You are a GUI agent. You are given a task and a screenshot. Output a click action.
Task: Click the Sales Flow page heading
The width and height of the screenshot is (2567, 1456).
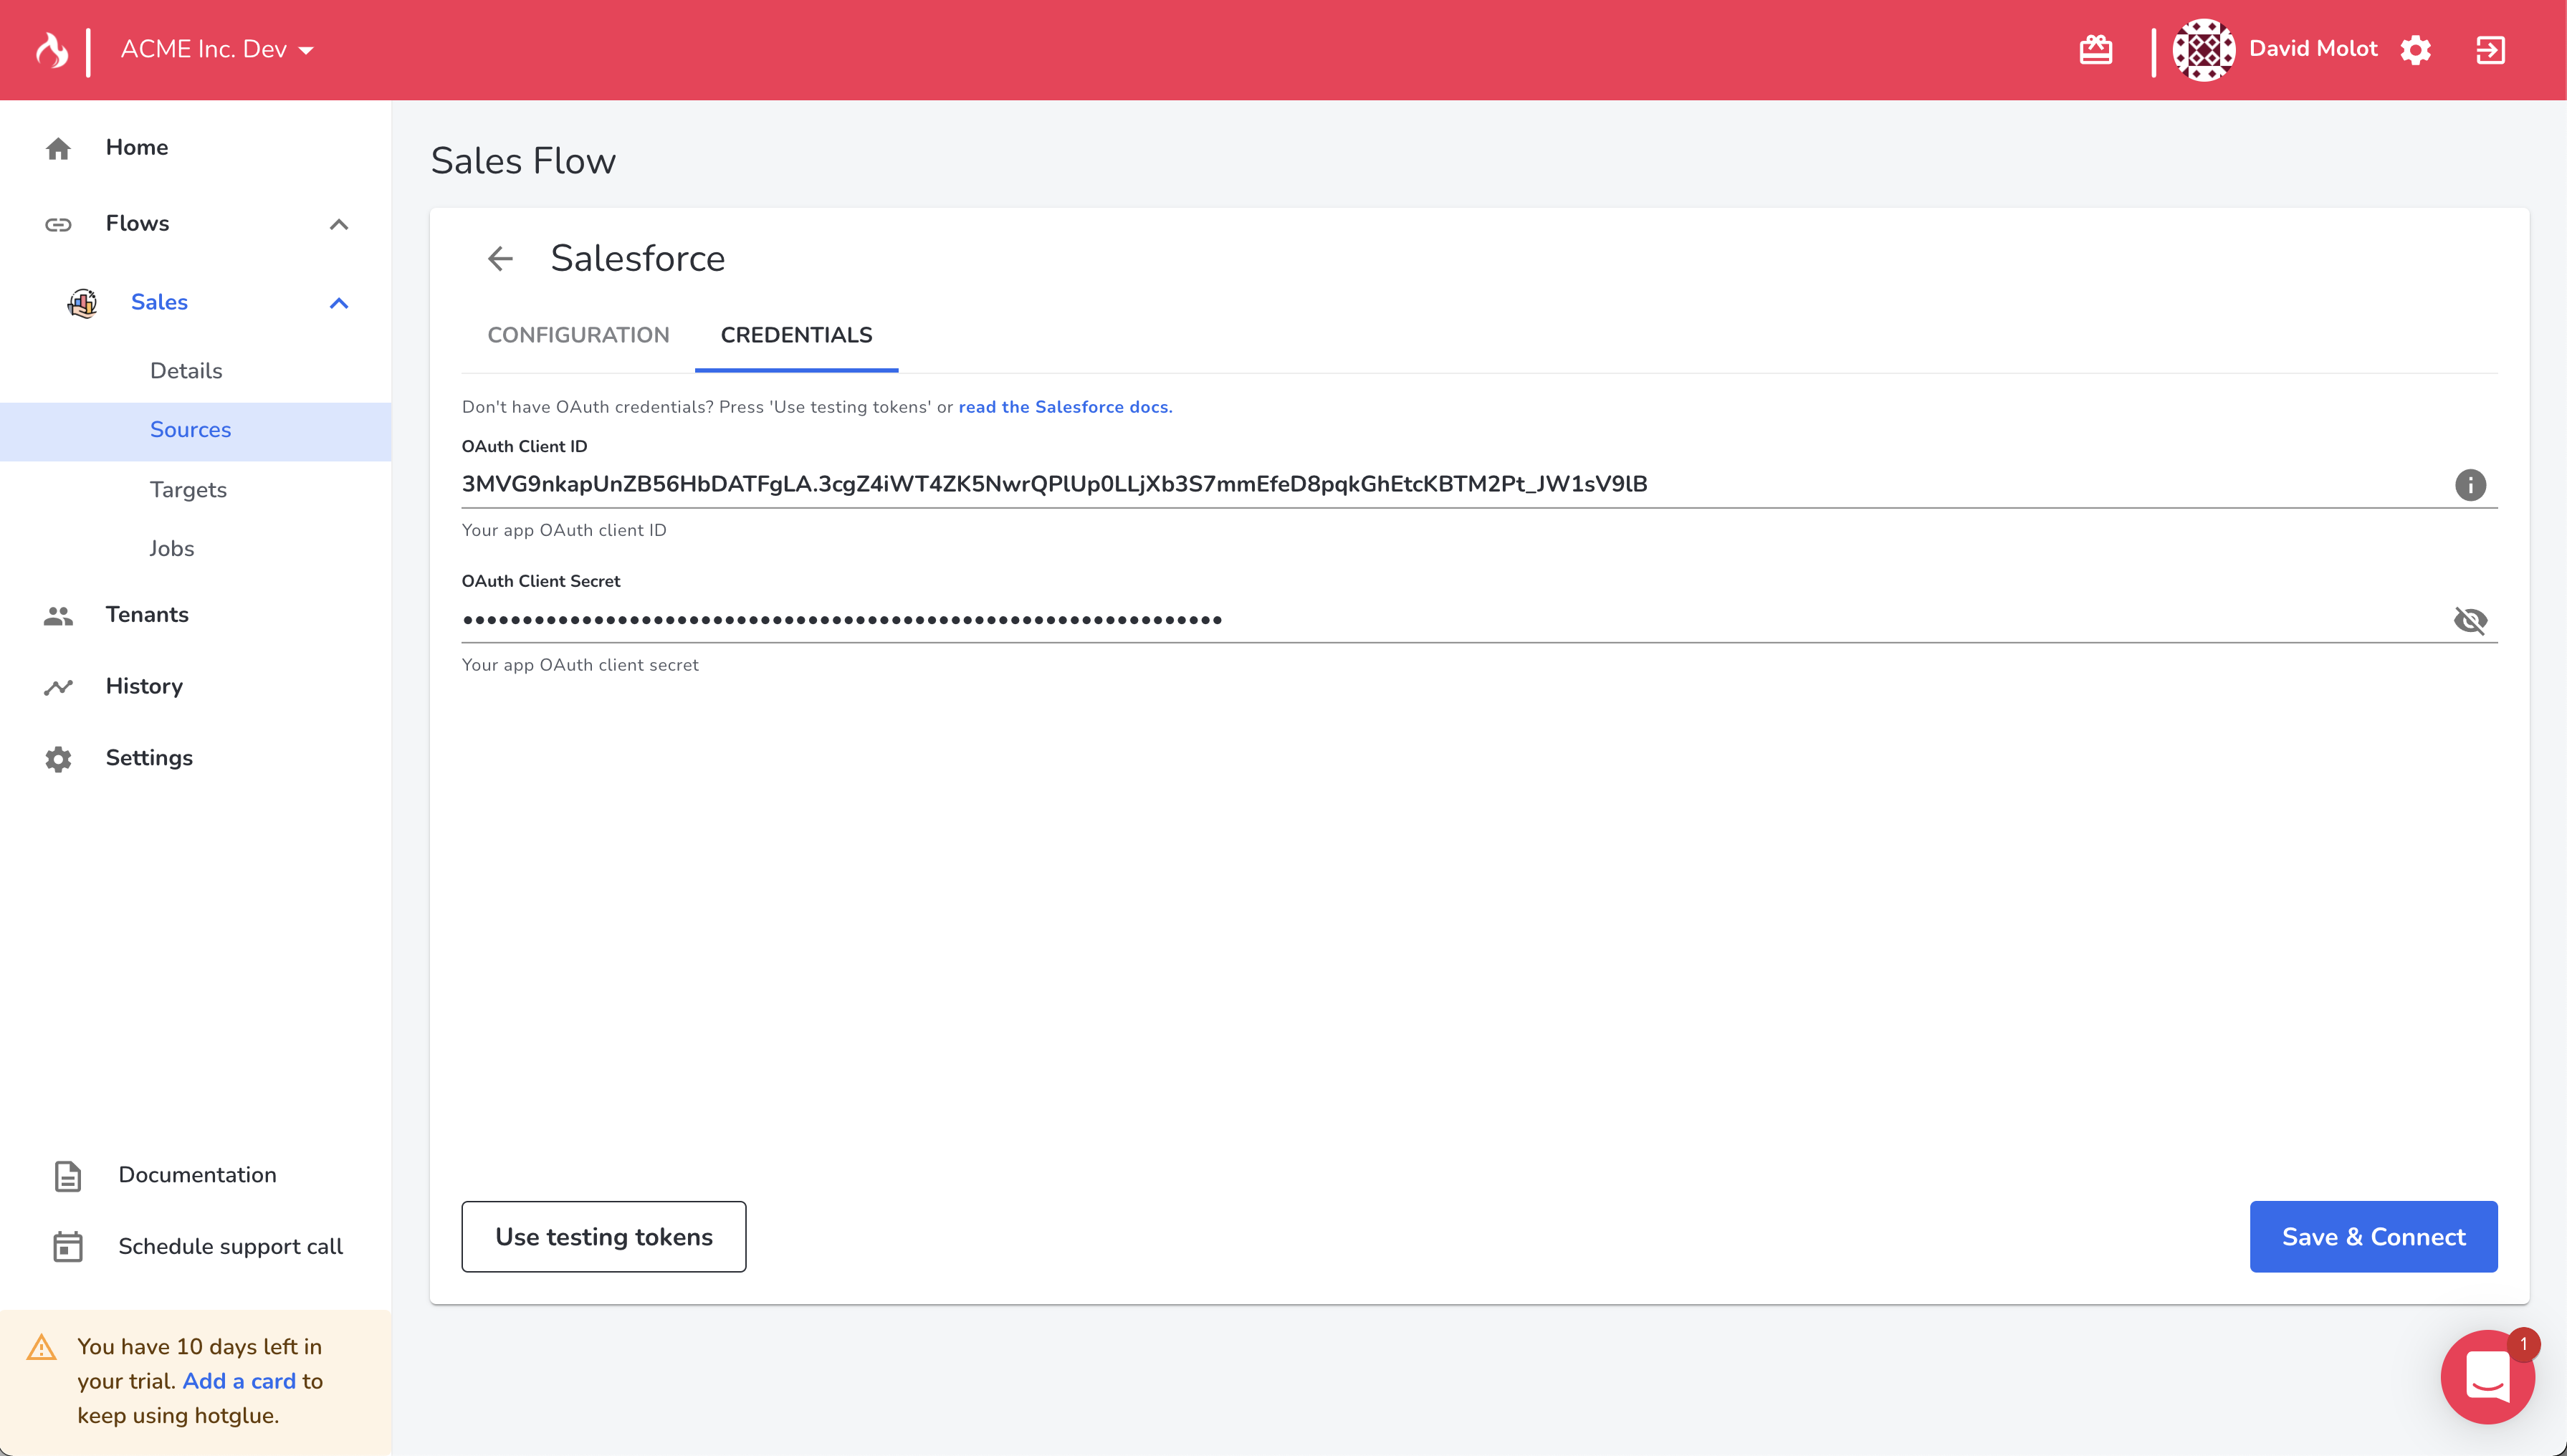pyautogui.click(x=523, y=161)
